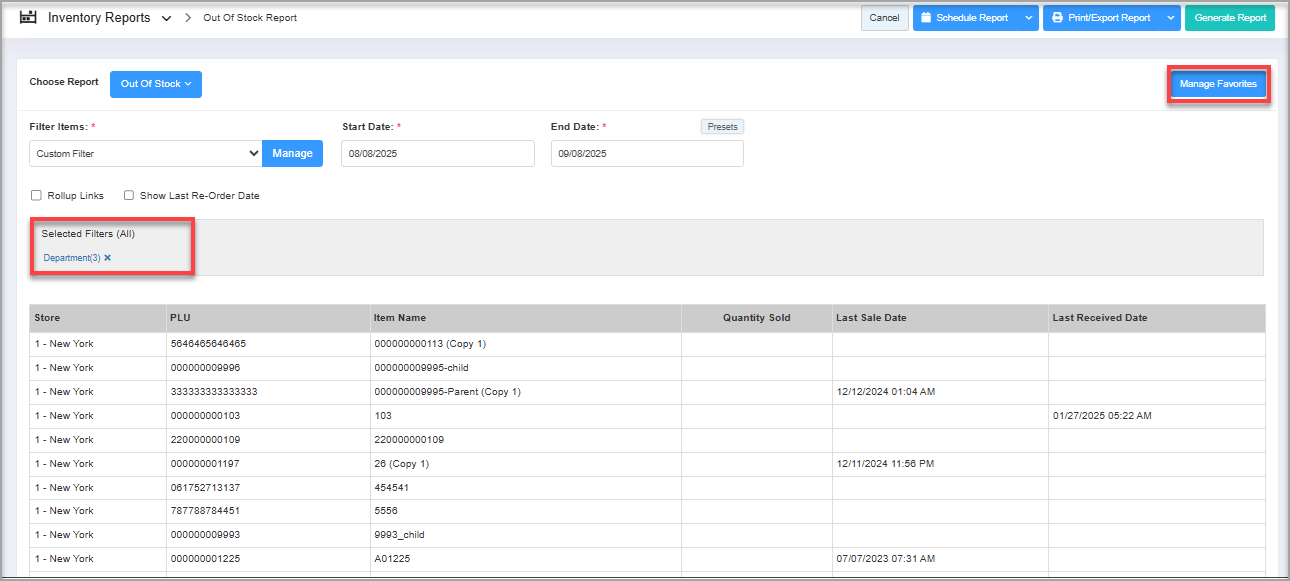Viewport: 1290px width, 581px height.
Task: Click the calendar icon on Schedule Report
Action: tap(926, 18)
